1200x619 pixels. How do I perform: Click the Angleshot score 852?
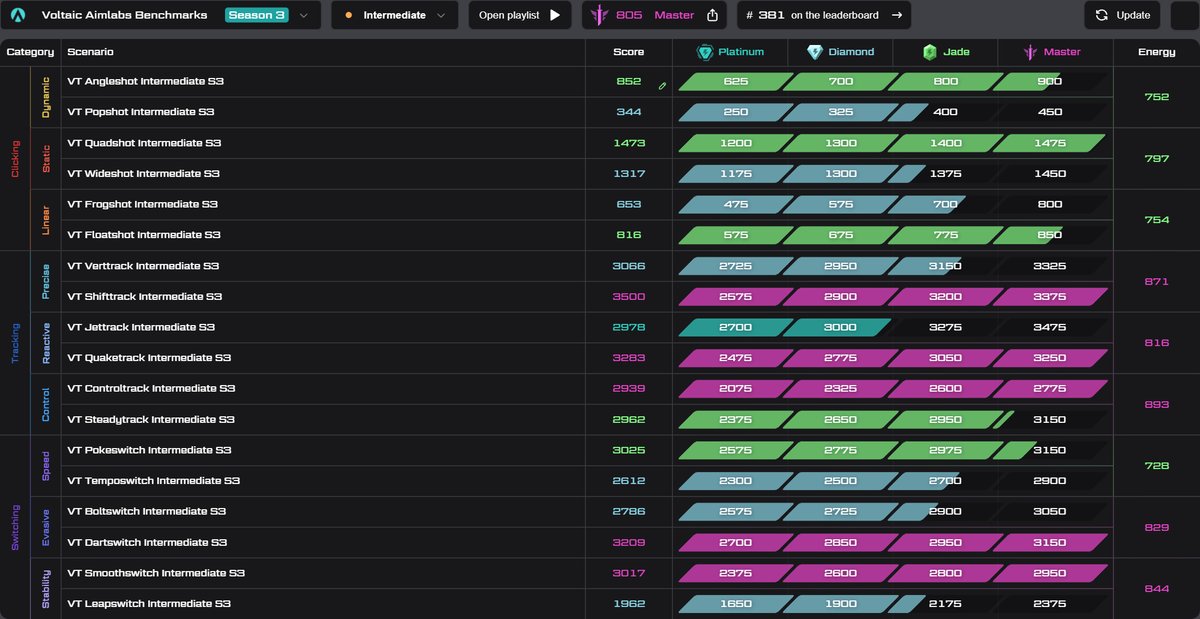point(629,82)
